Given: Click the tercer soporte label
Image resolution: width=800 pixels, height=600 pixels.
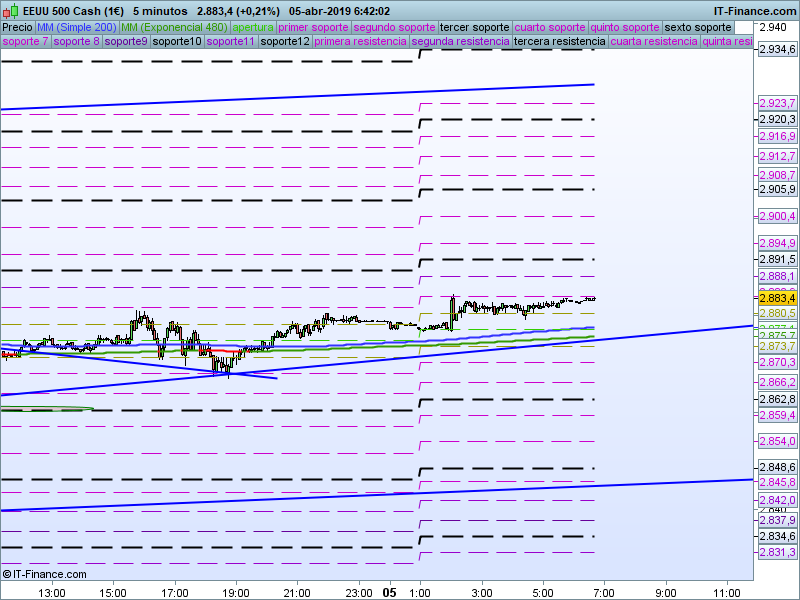Looking at the screenshot, I should tap(474, 28).
